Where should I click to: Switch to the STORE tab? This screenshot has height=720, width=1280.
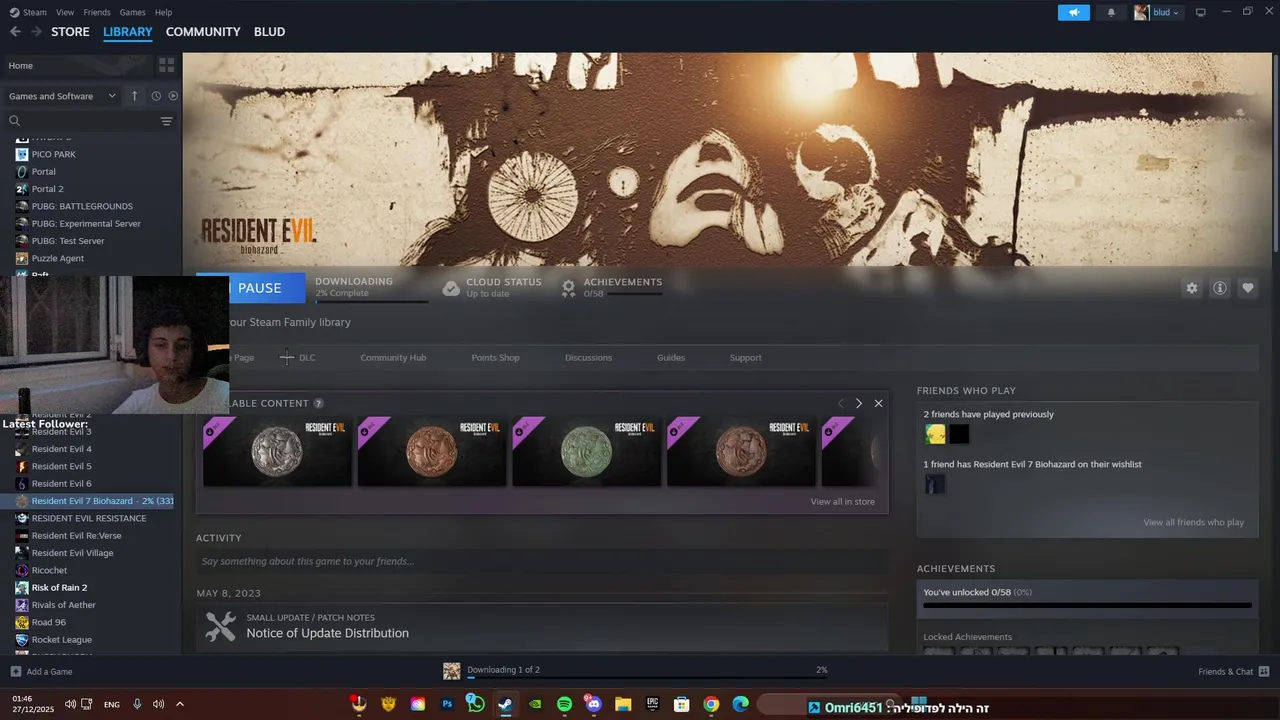[x=70, y=32]
